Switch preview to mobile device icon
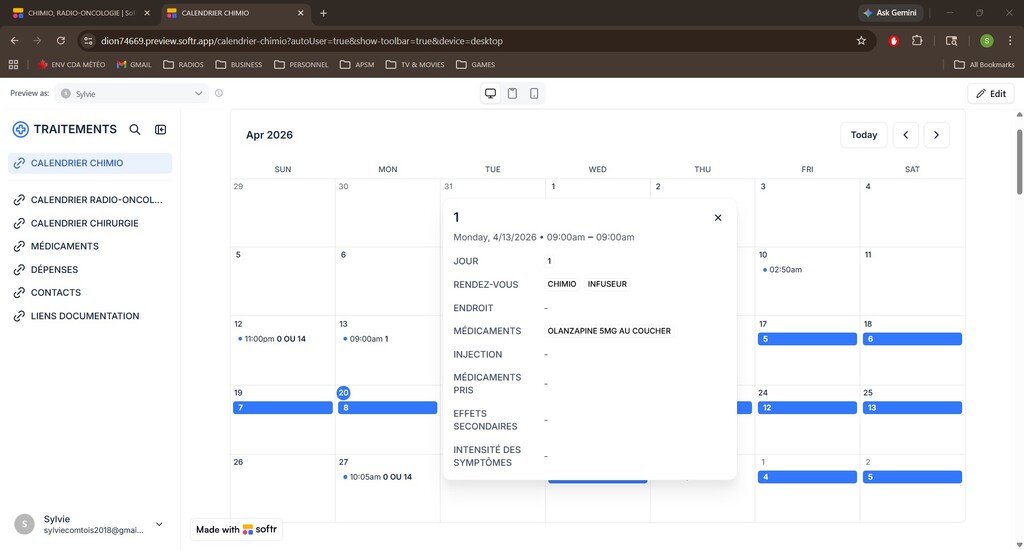The width and height of the screenshot is (1024, 550). 534,93
